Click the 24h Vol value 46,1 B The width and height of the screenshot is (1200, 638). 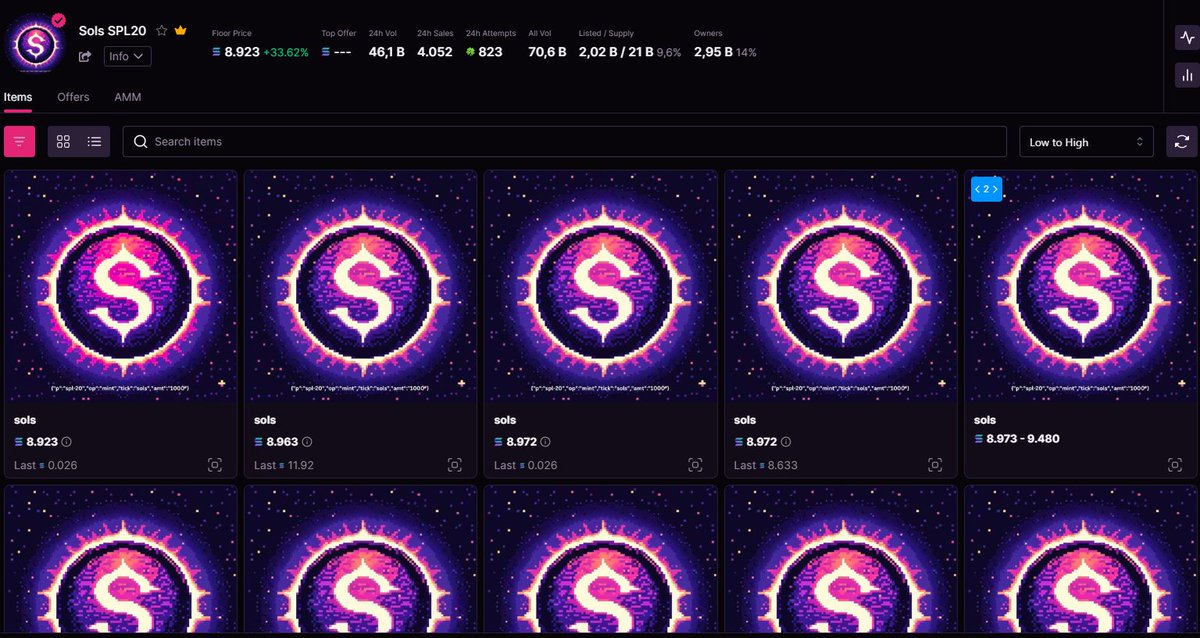[387, 52]
